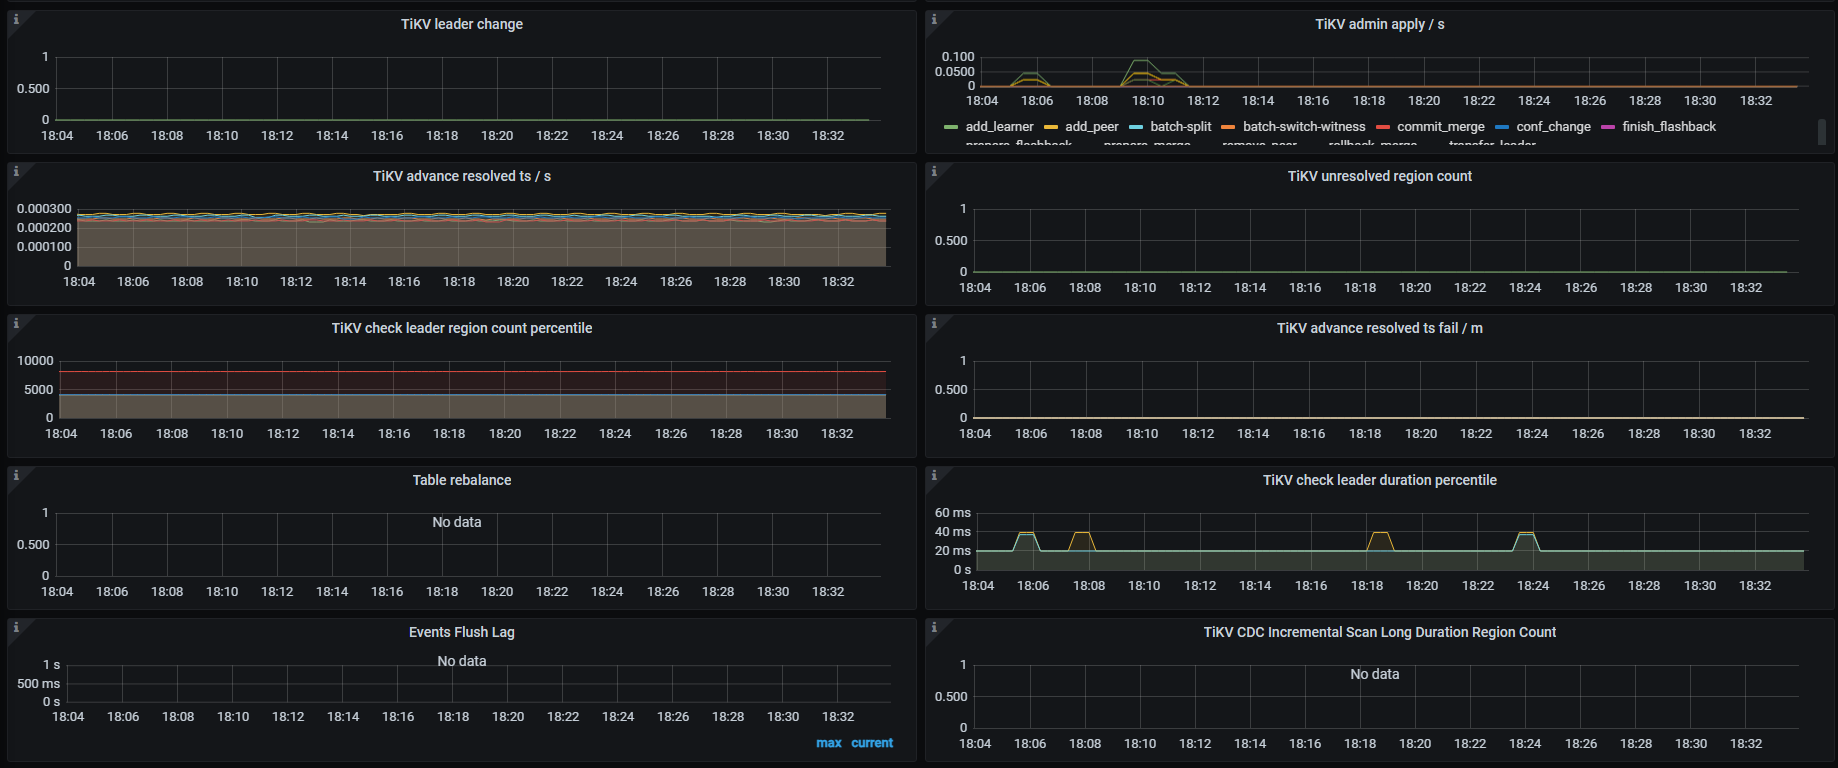Click add_learner legend color swatch
Viewport: 1838px width, 768px height.
click(951, 127)
